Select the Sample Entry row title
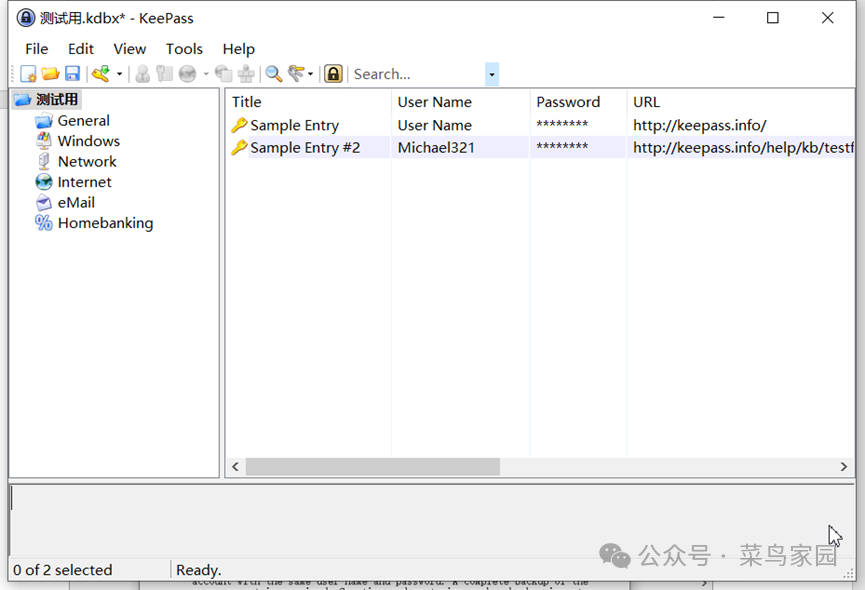The image size is (865, 590). [x=295, y=125]
